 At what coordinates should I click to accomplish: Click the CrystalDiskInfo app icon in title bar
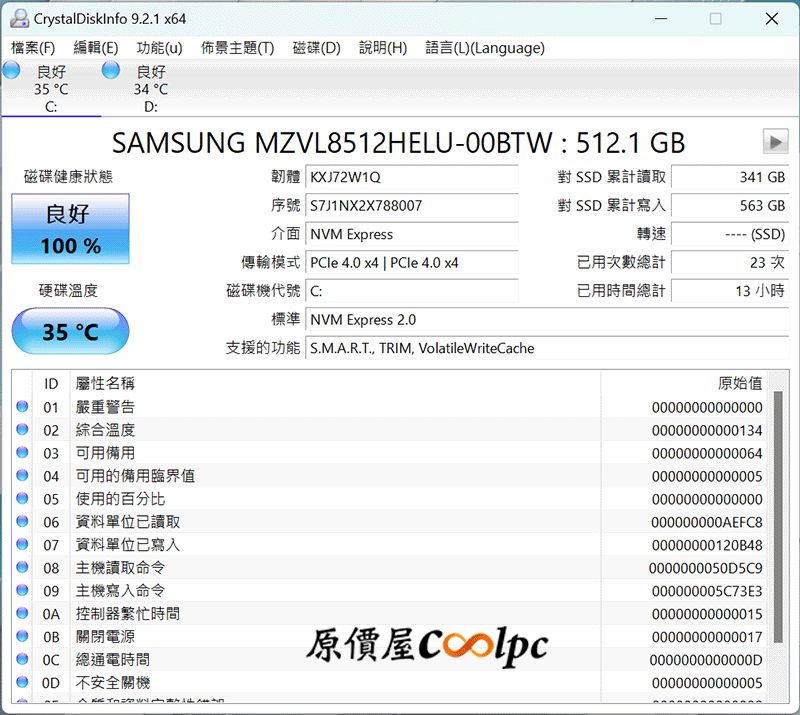pyautogui.click(x=19, y=19)
